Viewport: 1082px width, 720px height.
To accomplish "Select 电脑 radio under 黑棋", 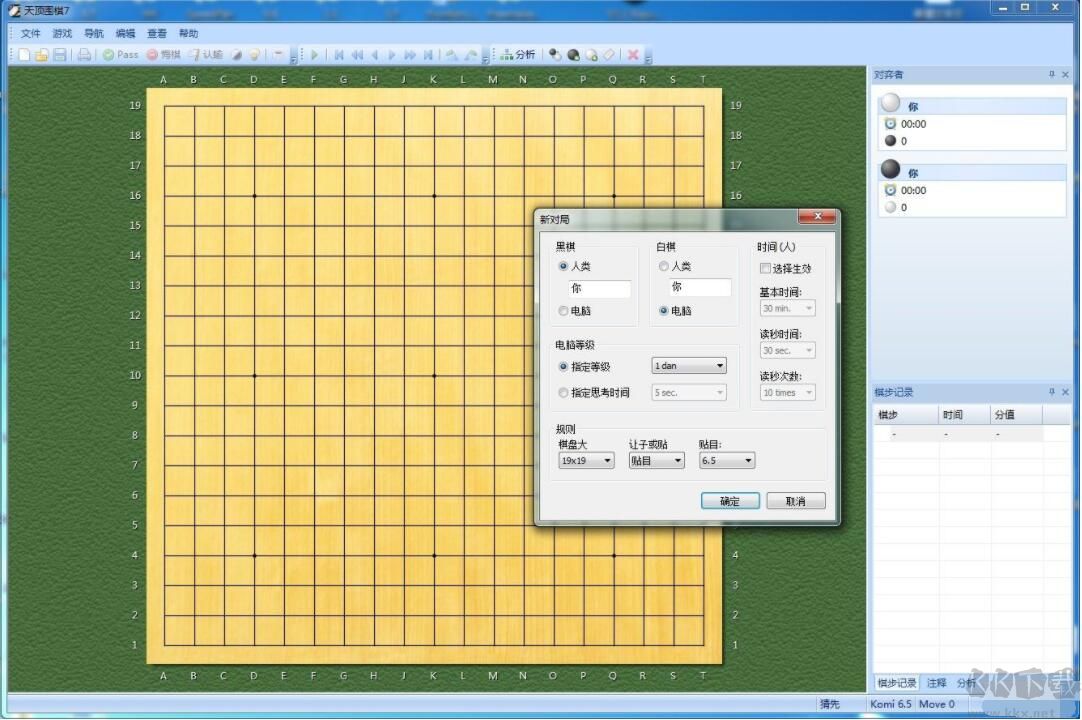I will (564, 311).
